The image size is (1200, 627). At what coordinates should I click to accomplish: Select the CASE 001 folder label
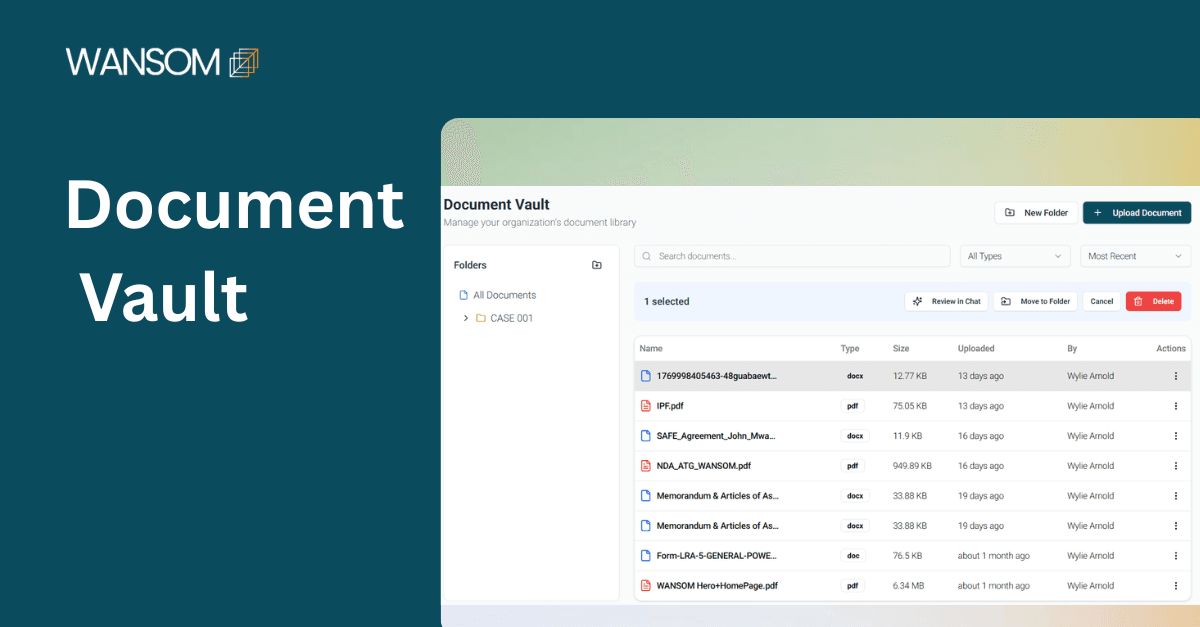[511, 318]
